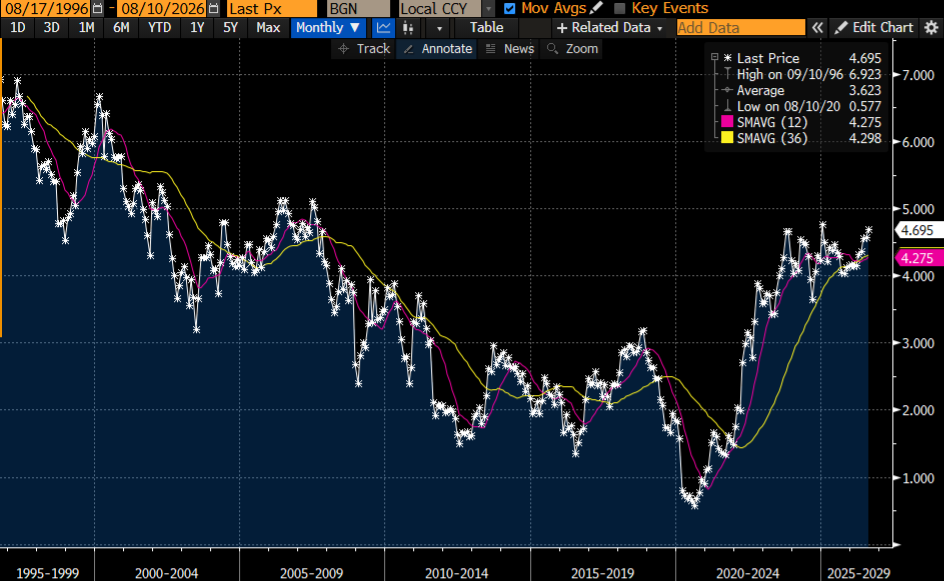Image resolution: width=944 pixels, height=581 pixels.
Task: Click the SMAVG (36) yellow color swatch
Action: pyautogui.click(x=727, y=137)
